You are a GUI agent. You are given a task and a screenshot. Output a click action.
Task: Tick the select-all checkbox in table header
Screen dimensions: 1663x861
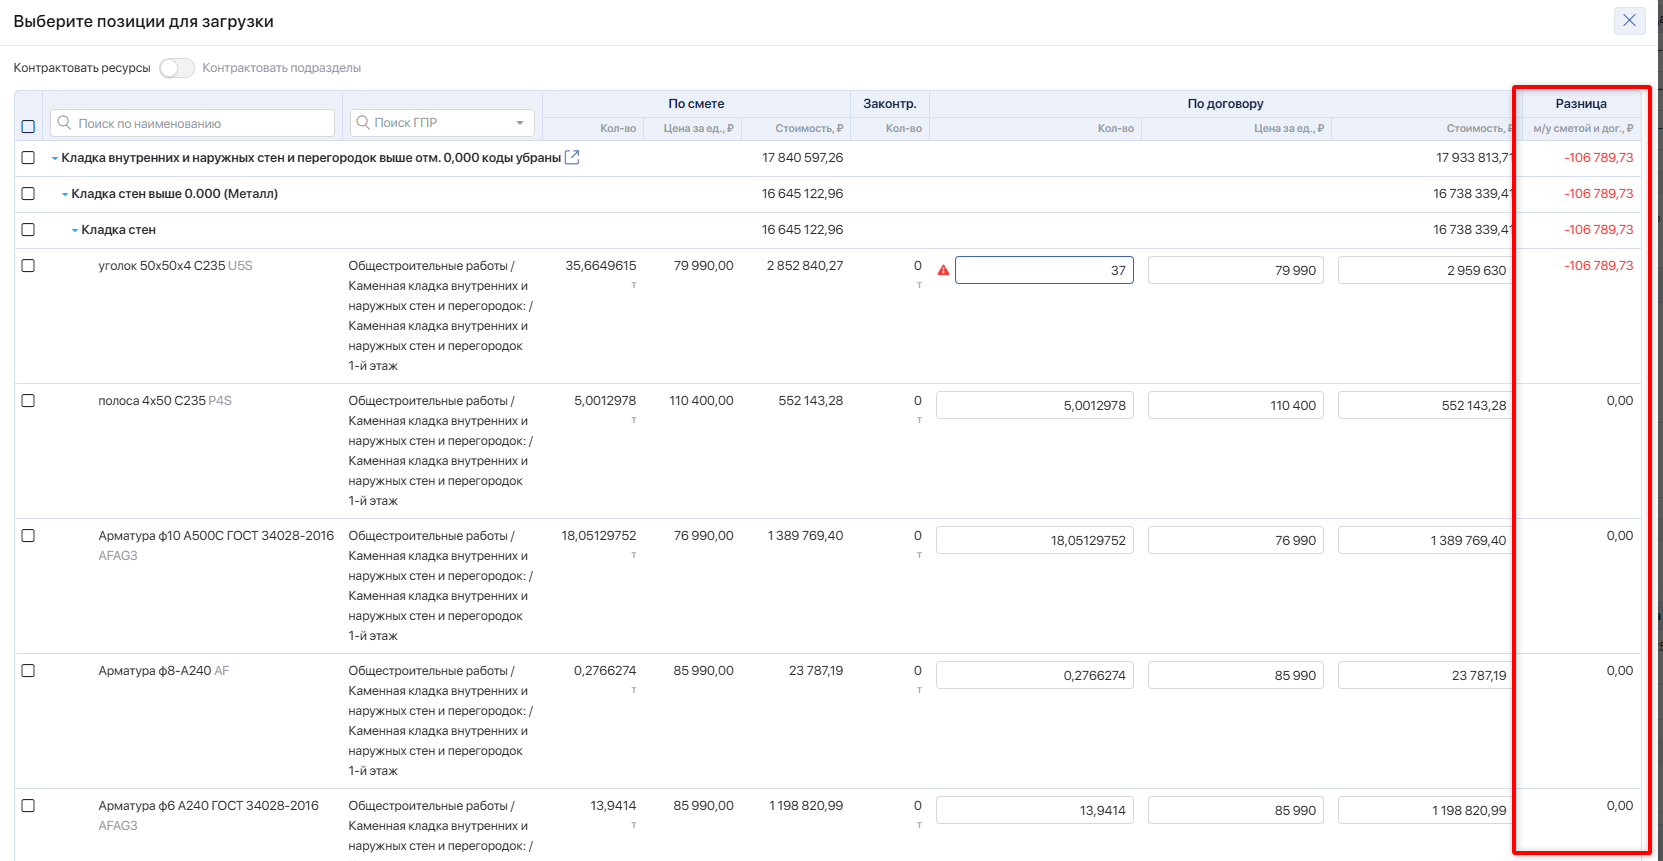tap(28, 127)
